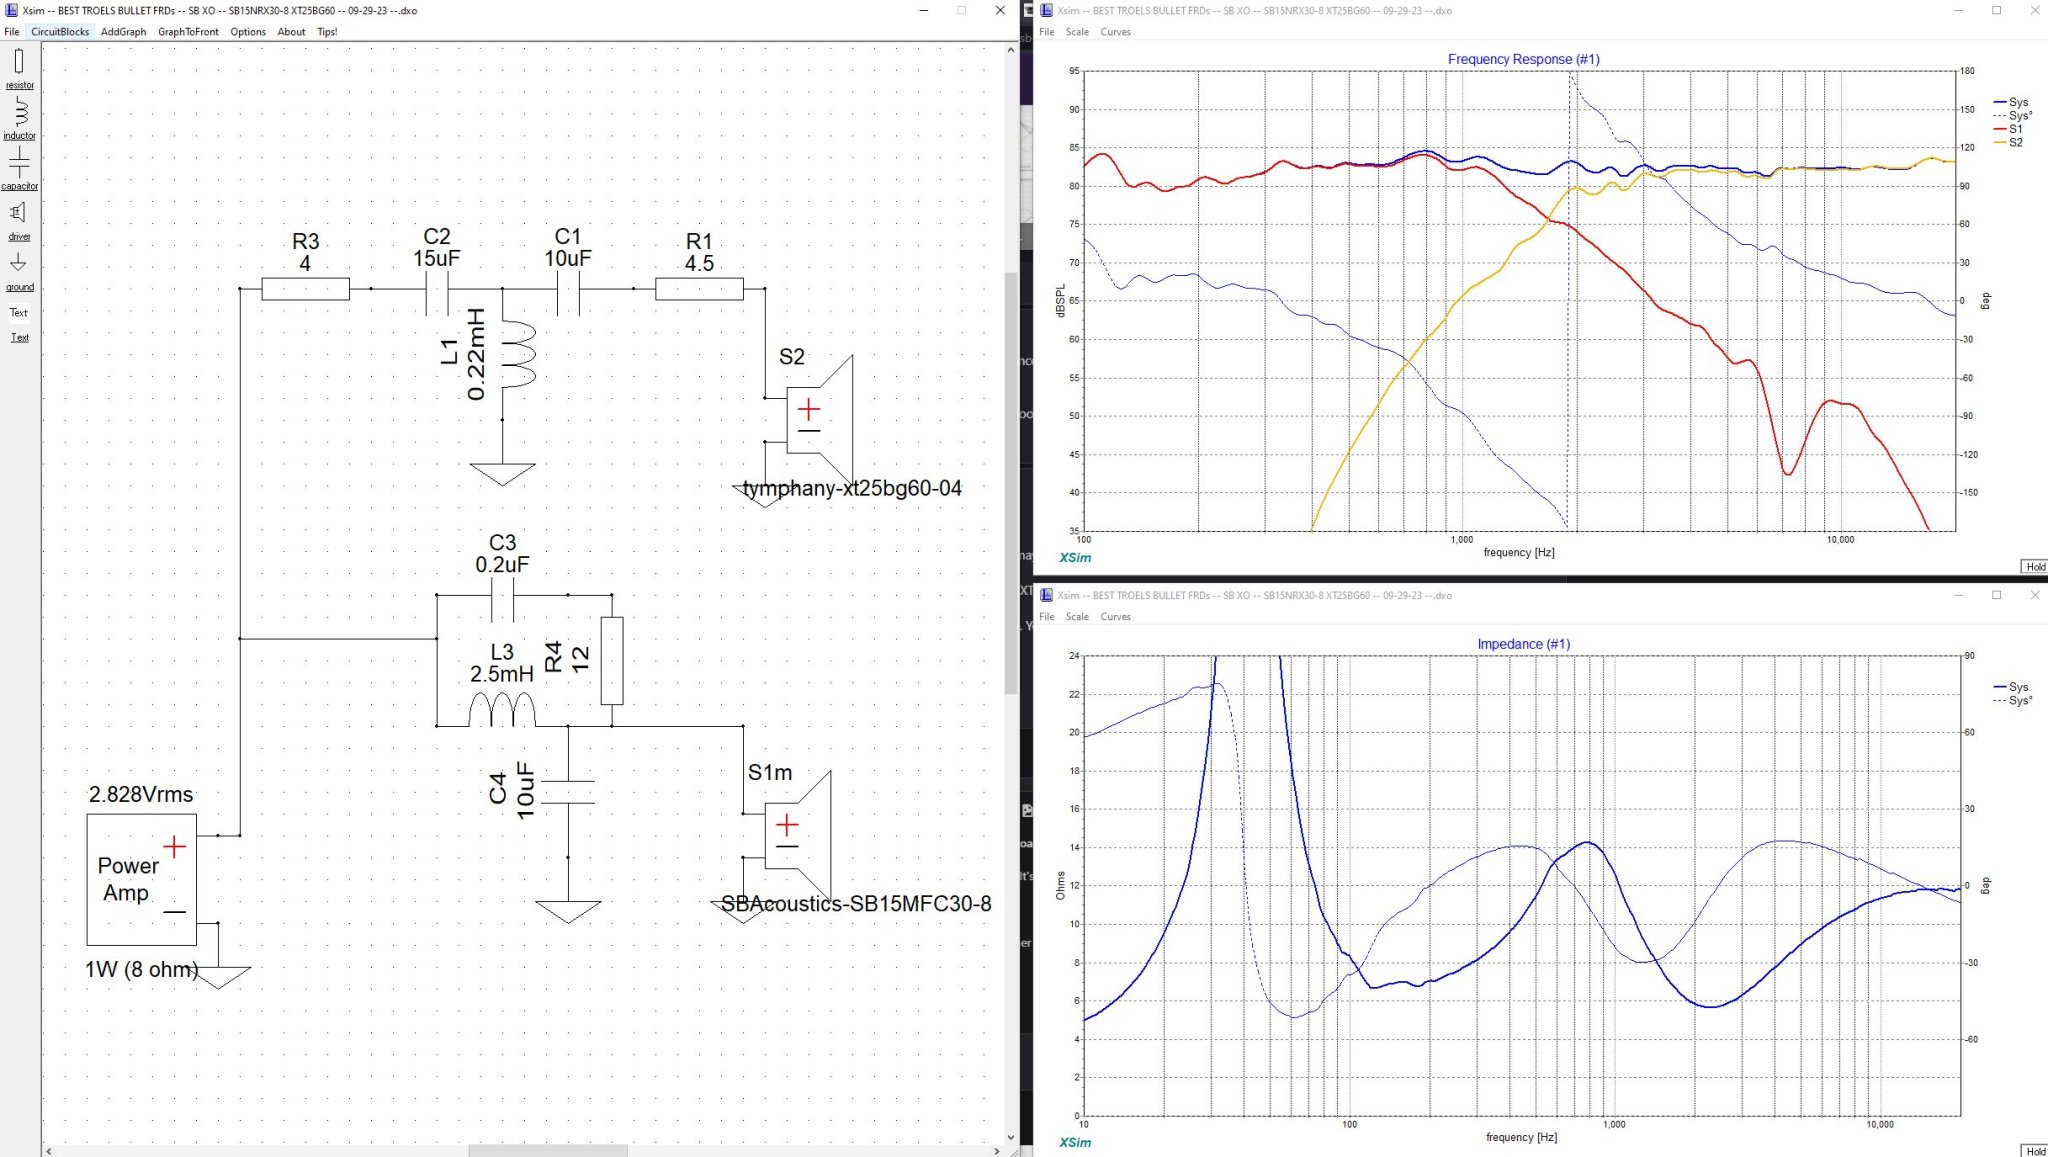Click Sys° dashed legend entry in frequency graph

2013,116
